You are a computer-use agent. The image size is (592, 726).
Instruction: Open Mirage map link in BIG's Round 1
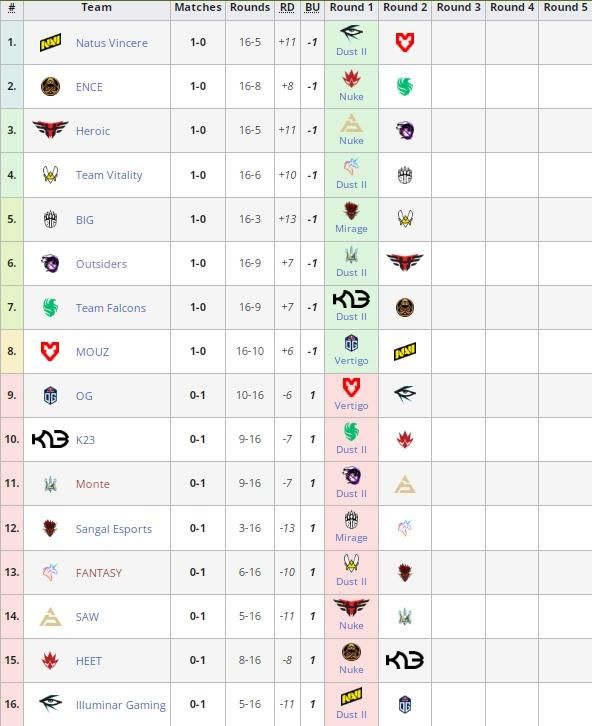click(x=351, y=229)
